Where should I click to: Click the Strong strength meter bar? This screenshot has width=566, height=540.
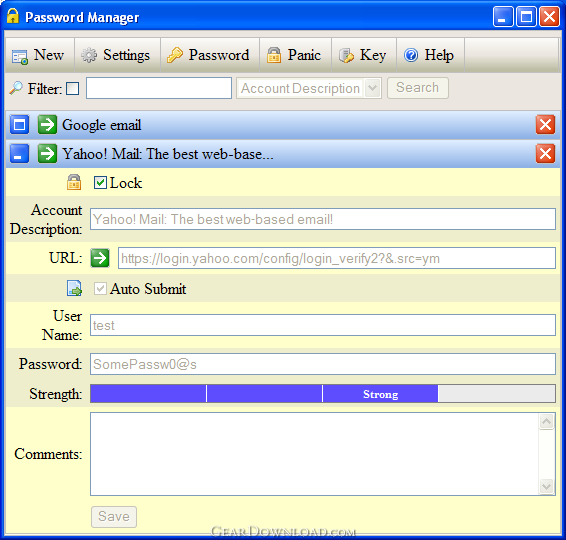click(x=323, y=393)
